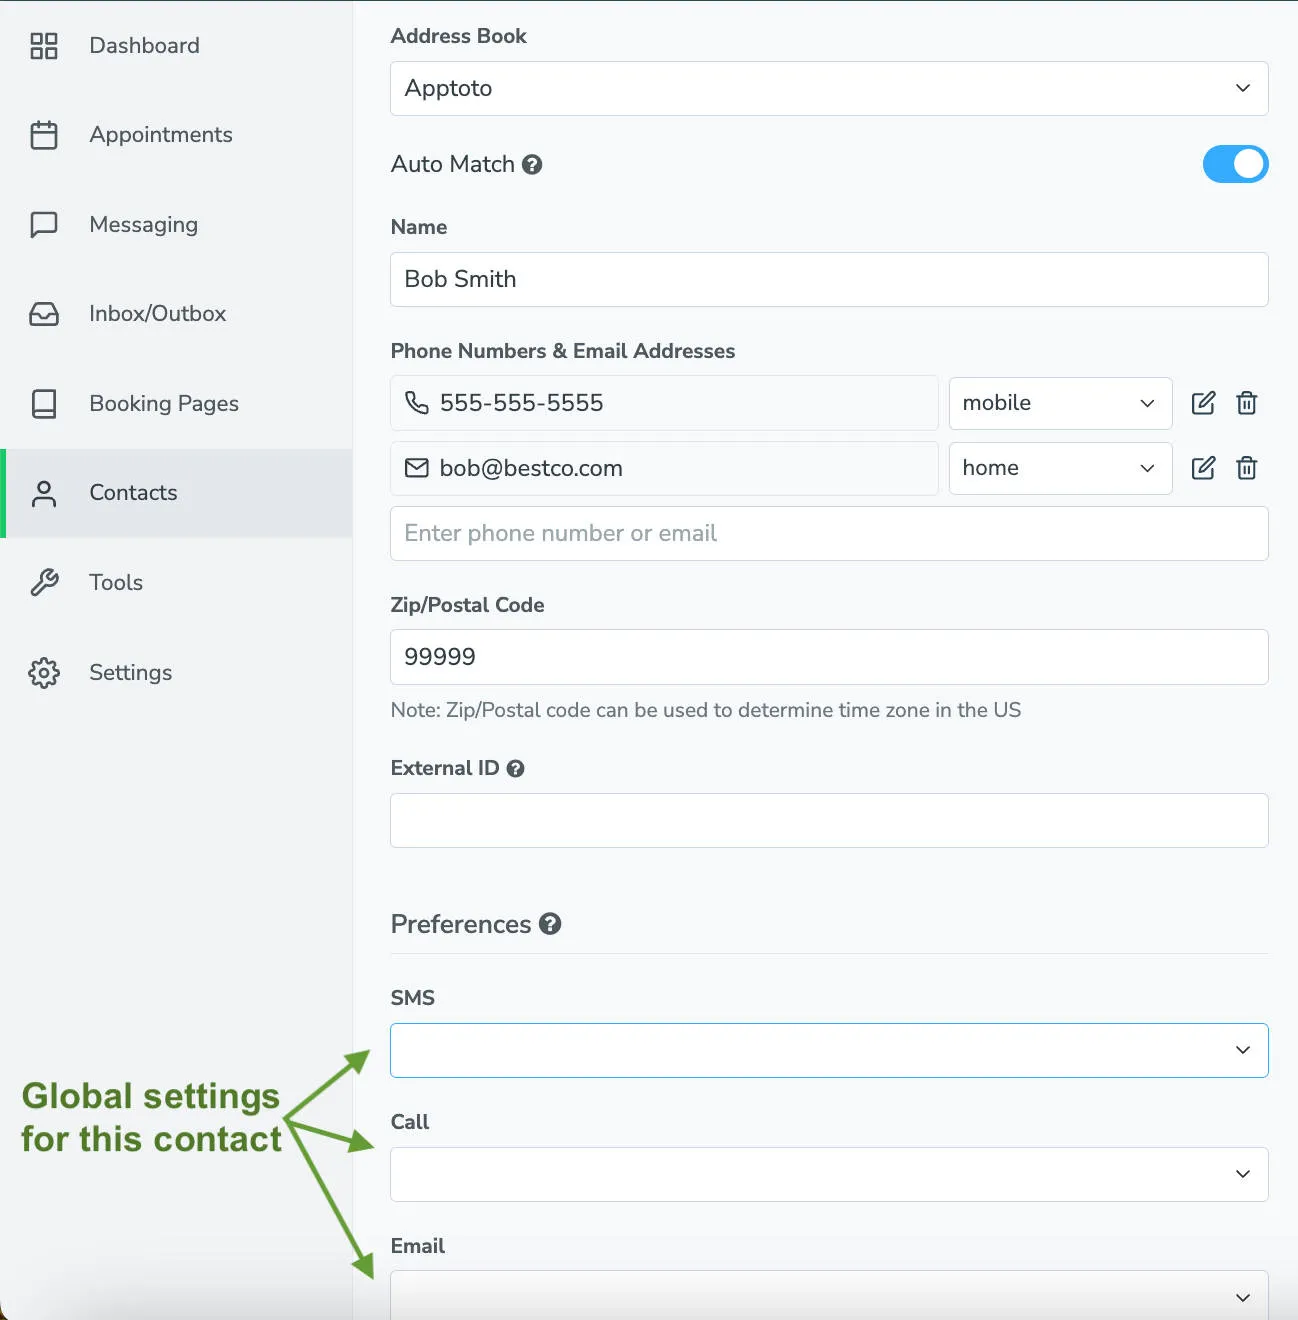Viewport: 1298px width, 1320px height.
Task: Click the Auto Match help icon
Action: 533,164
